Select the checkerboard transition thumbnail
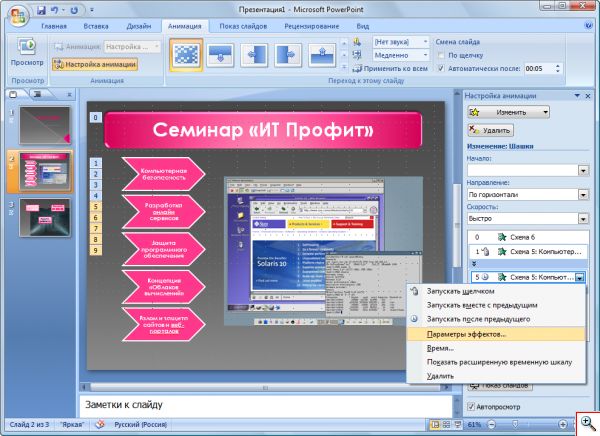600x436 pixels. (x=186, y=56)
